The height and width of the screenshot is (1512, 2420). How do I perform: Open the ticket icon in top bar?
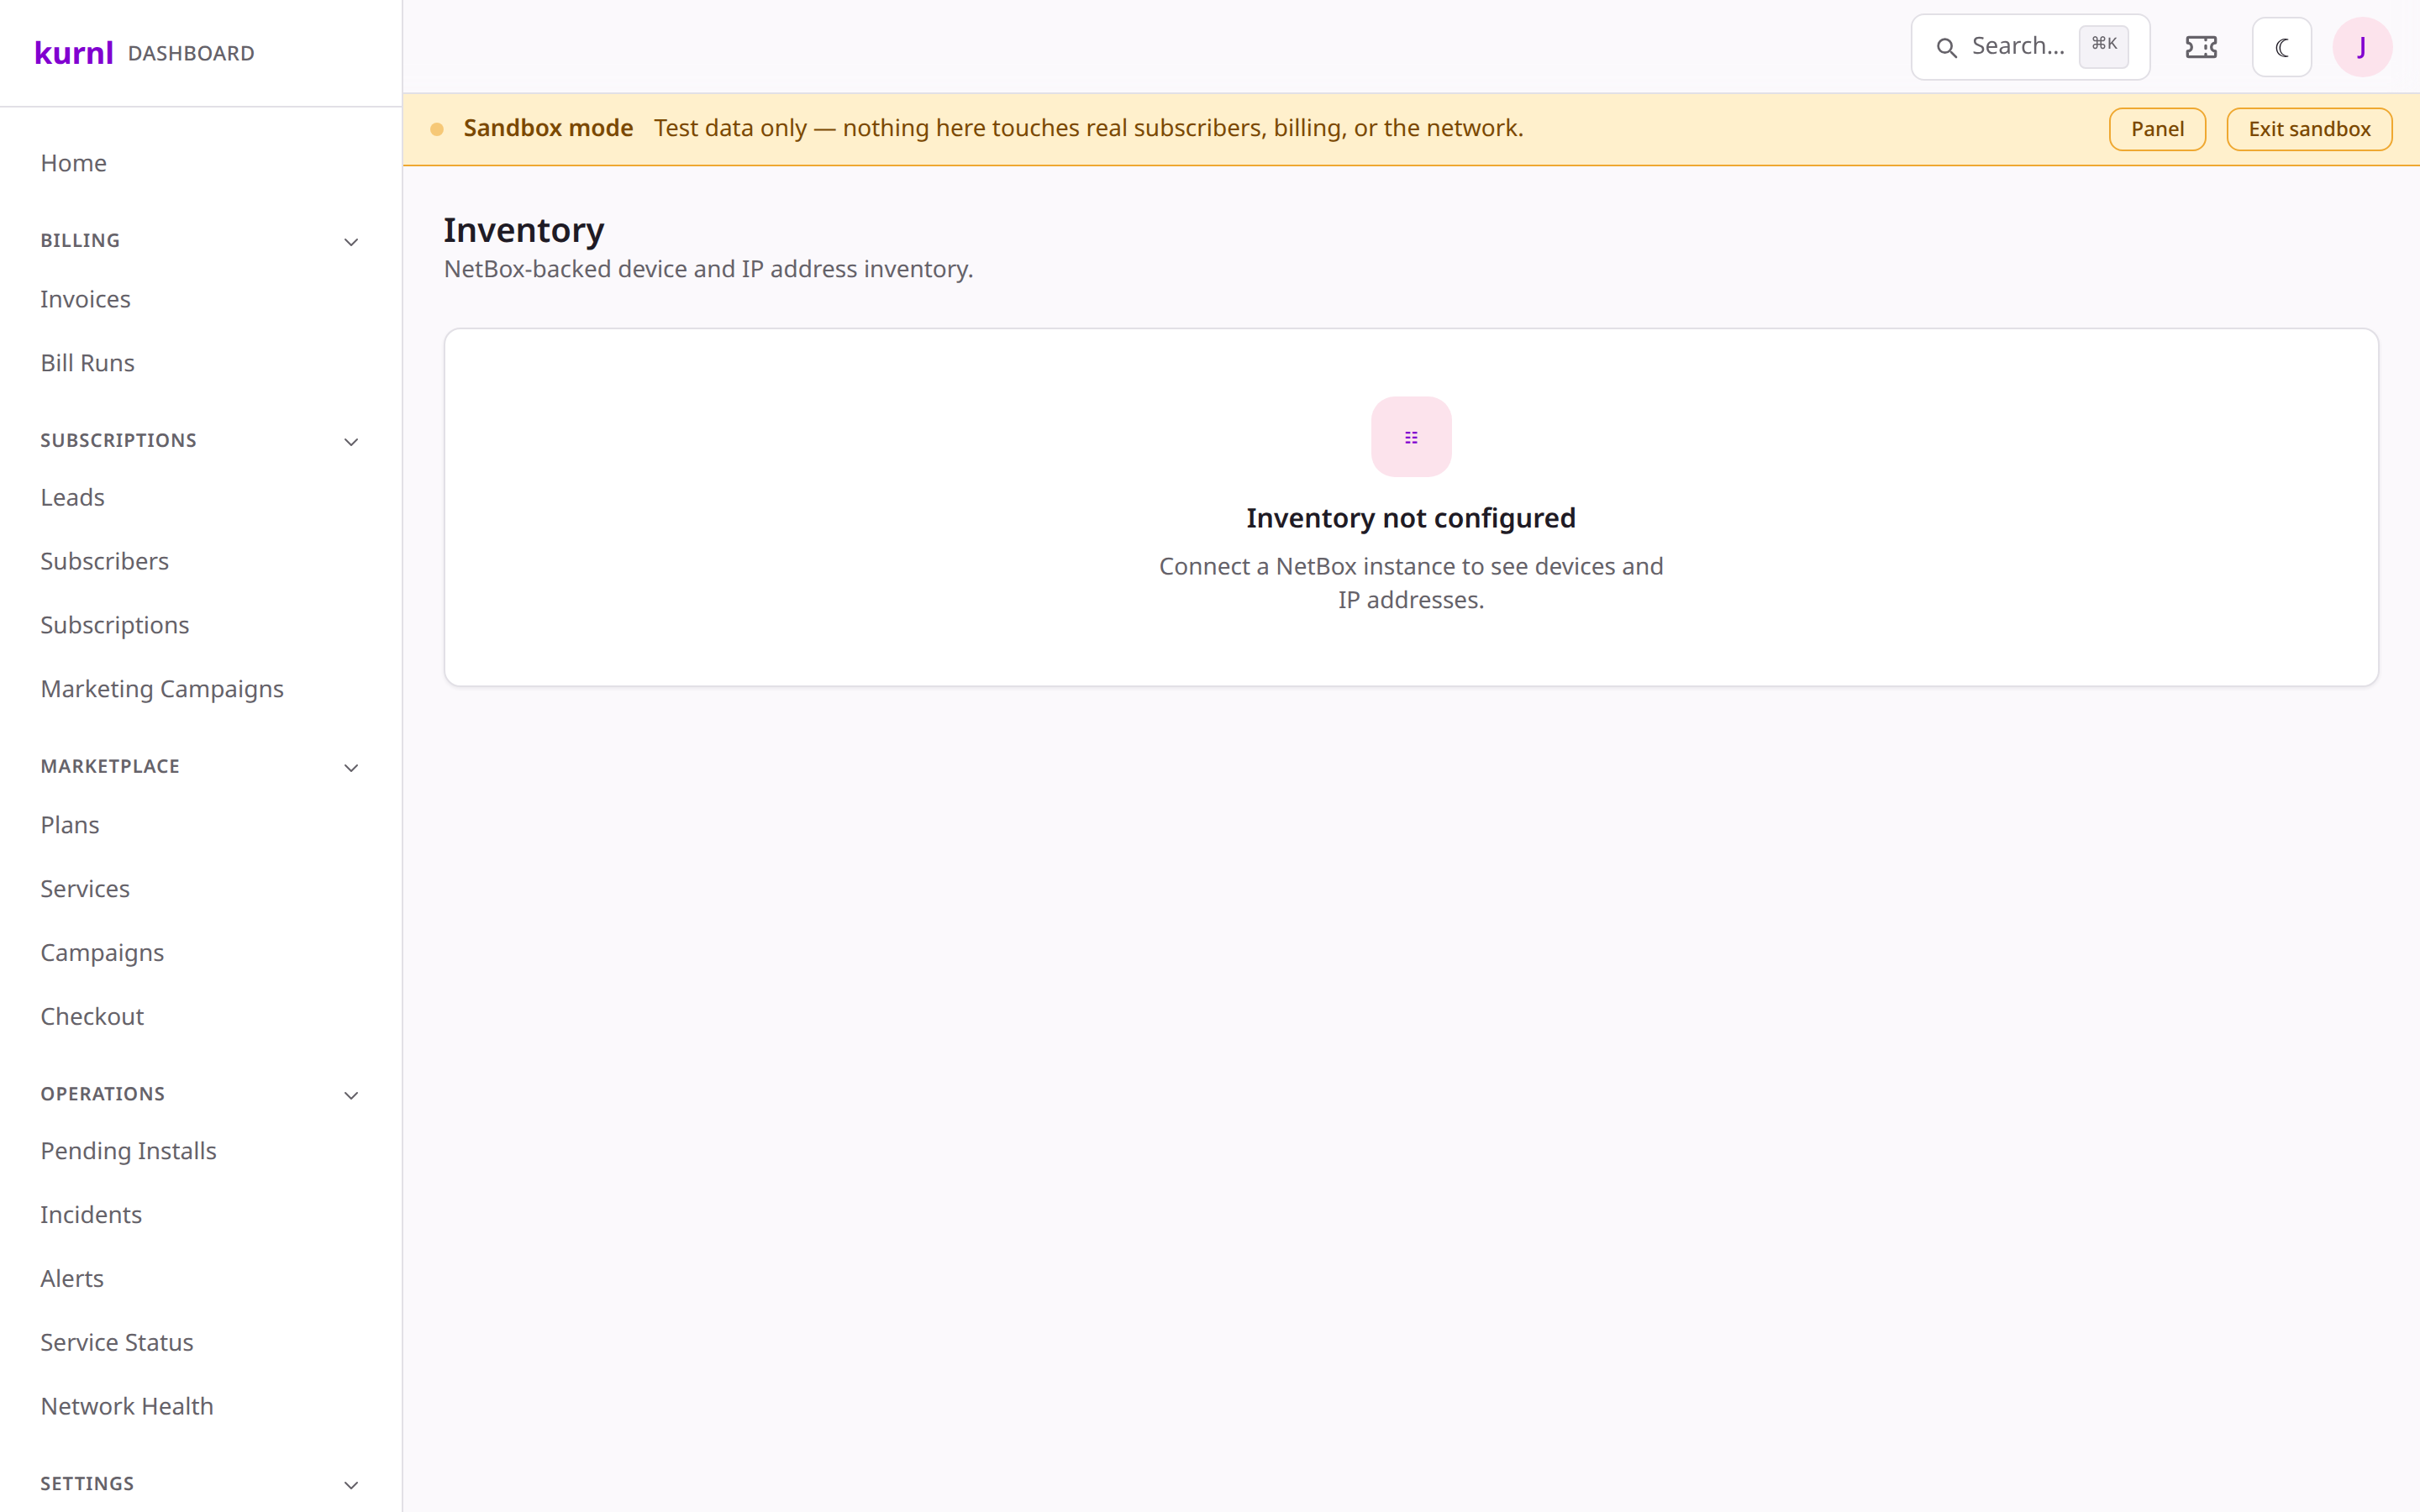click(x=2201, y=47)
